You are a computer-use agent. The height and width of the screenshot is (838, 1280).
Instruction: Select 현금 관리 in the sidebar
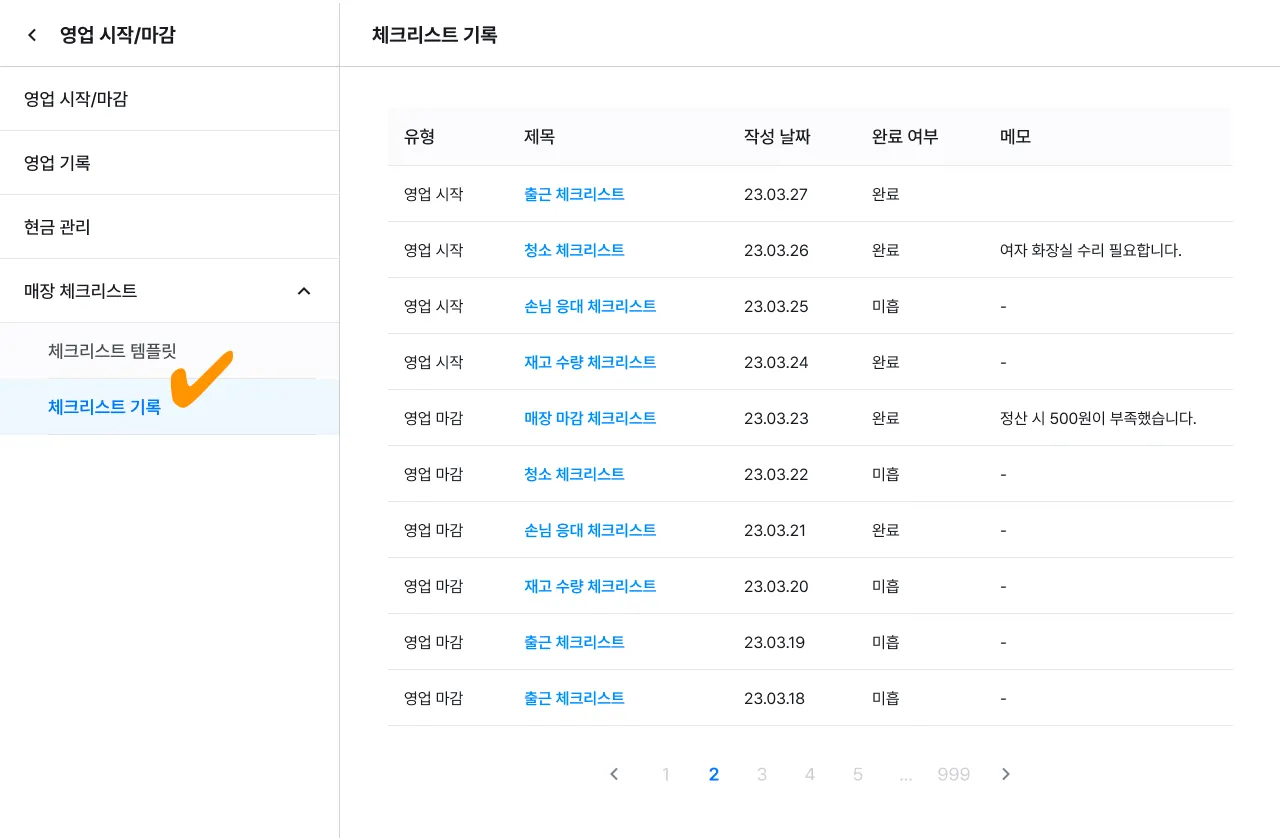click(x=58, y=227)
